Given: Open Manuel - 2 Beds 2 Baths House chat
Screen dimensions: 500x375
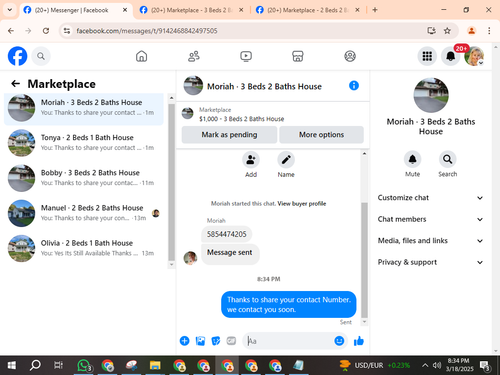Looking at the screenshot, I should (x=84, y=213).
